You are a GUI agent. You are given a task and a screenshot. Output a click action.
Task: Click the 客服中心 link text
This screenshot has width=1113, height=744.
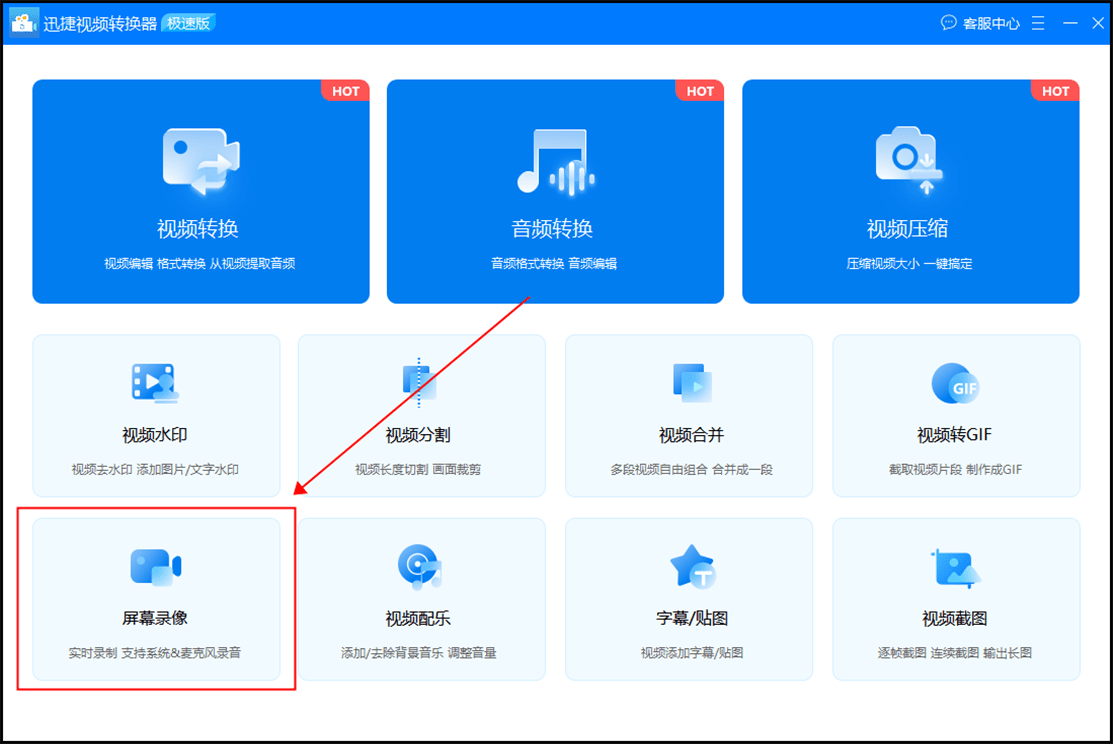pos(992,23)
